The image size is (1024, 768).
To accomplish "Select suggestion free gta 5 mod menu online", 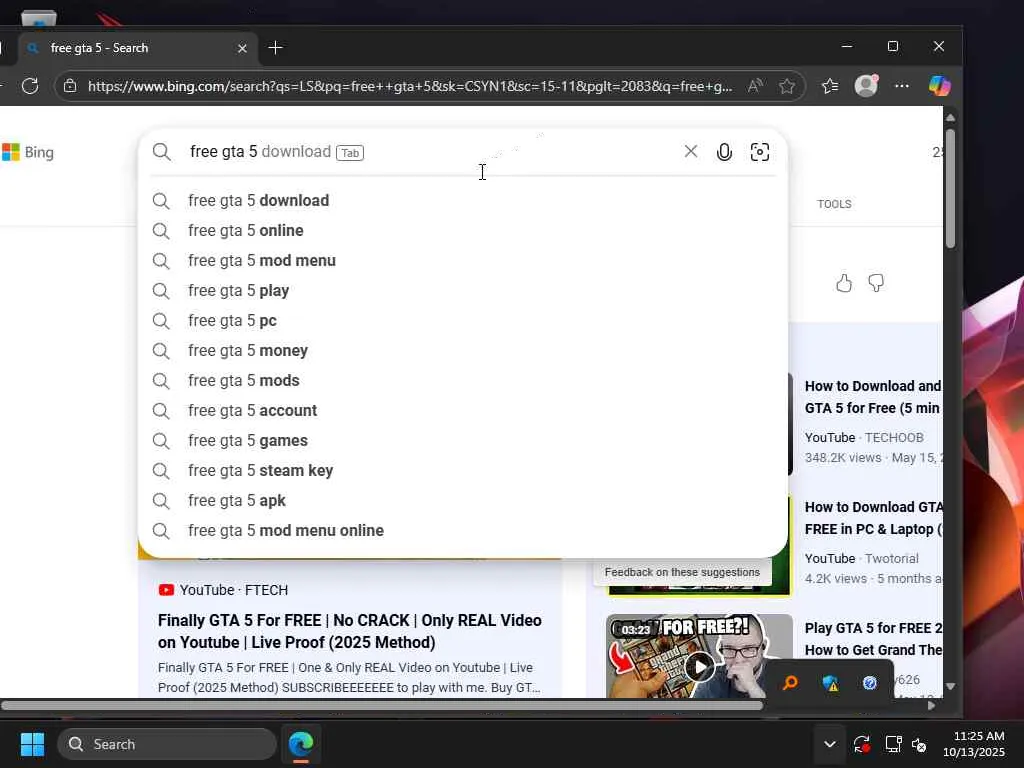I will pyautogui.click(x=462, y=530).
